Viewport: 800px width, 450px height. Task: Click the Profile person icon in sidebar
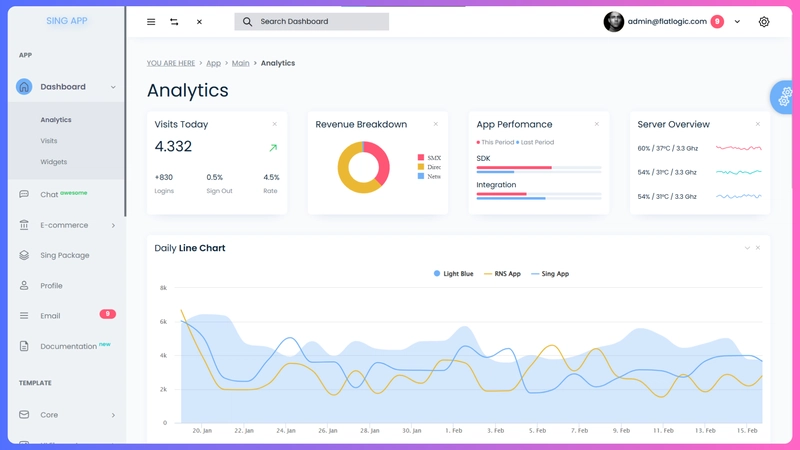24,286
